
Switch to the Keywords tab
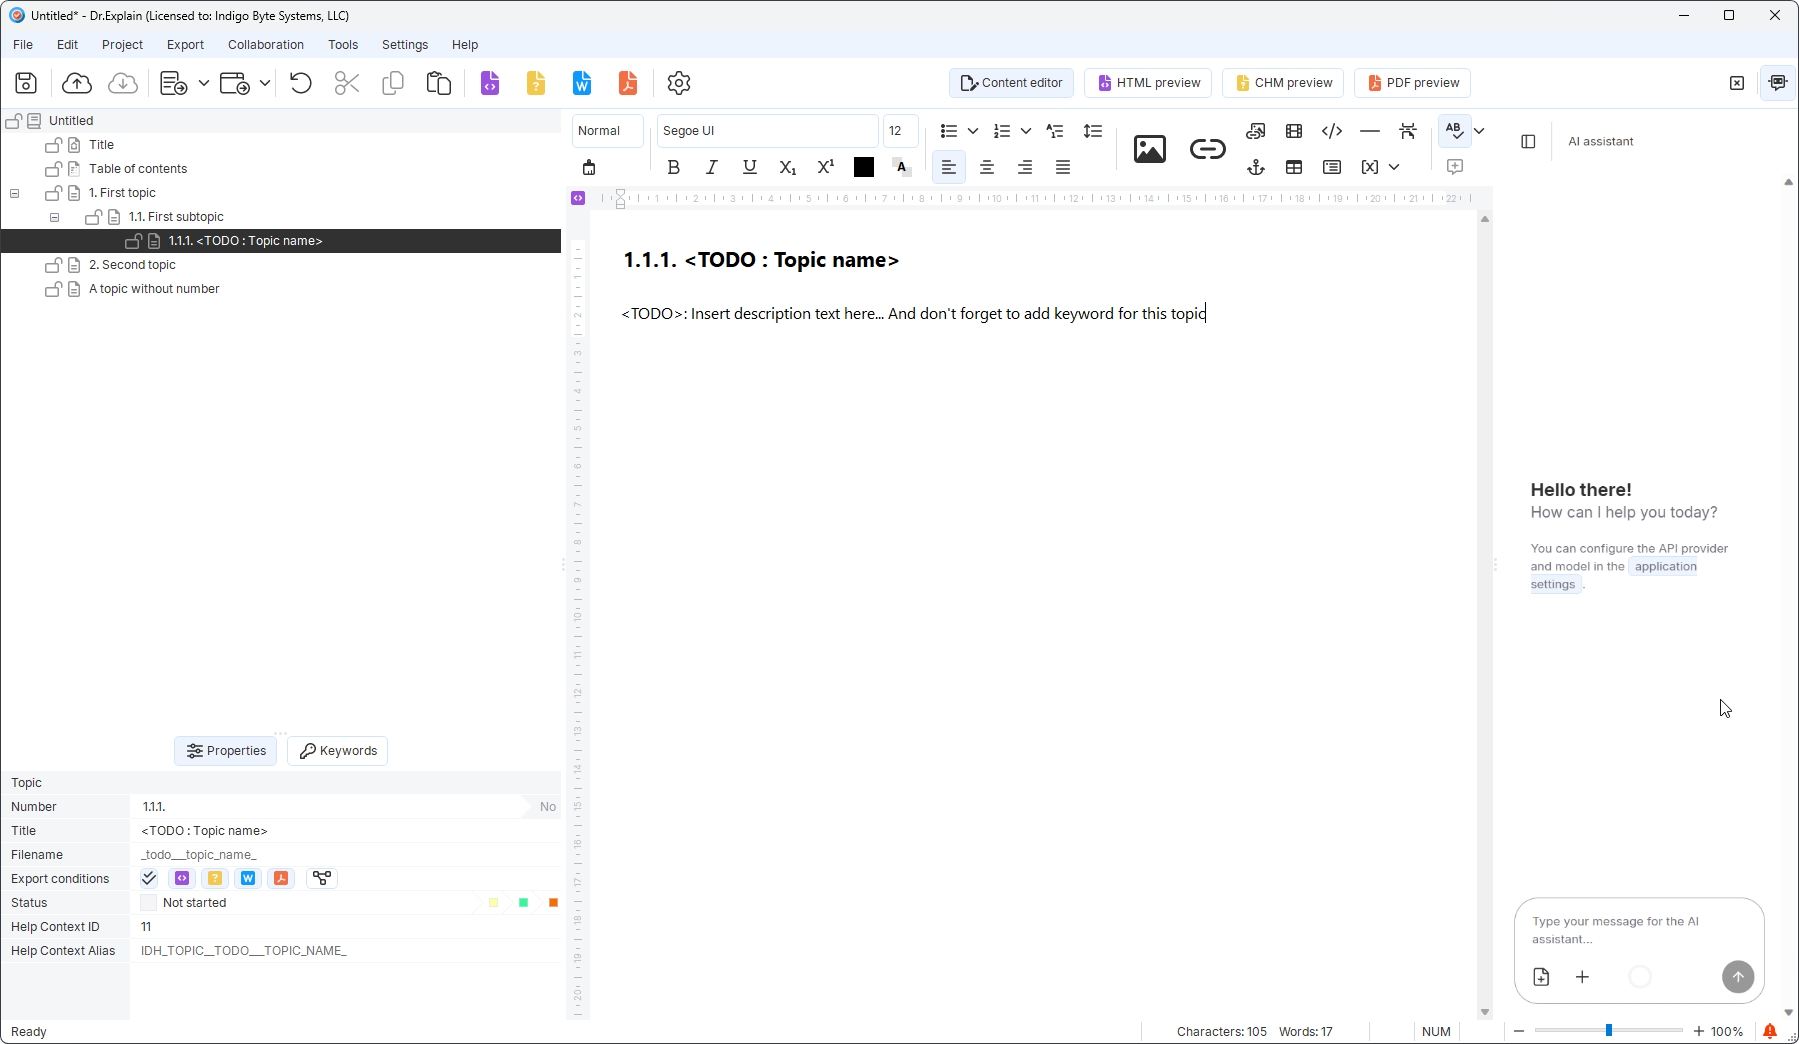[338, 751]
